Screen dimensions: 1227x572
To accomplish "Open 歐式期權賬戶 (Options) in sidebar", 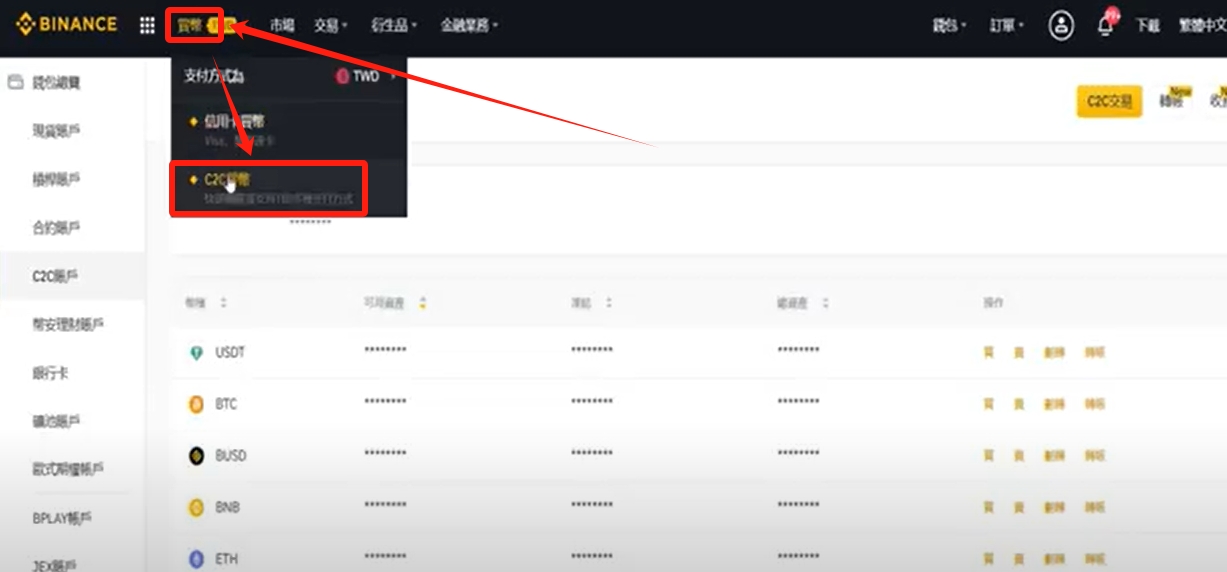I will pyautogui.click(x=68, y=469).
